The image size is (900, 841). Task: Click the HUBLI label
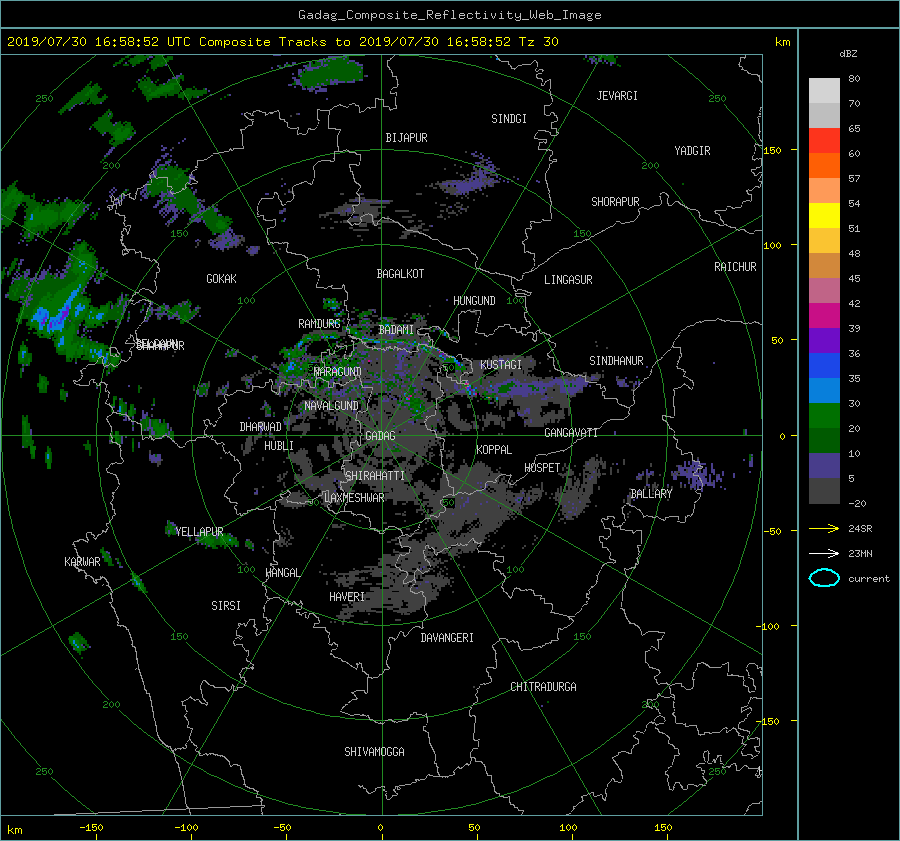(x=279, y=446)
